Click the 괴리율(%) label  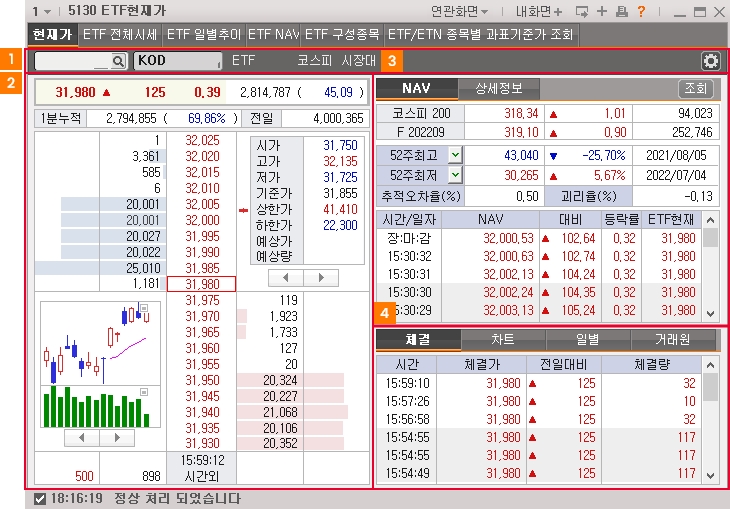[588, 196]
